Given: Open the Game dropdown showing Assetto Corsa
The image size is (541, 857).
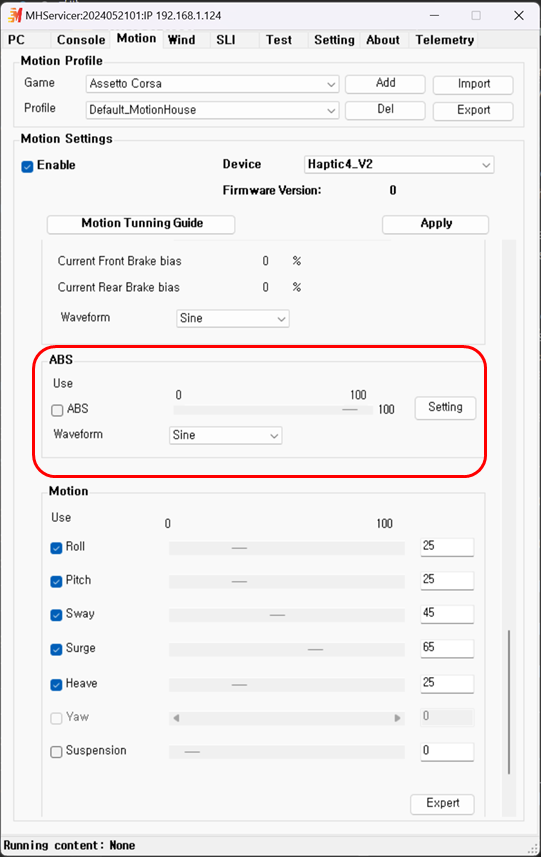Looking at the screenshot, I should (x=213, y=84).
